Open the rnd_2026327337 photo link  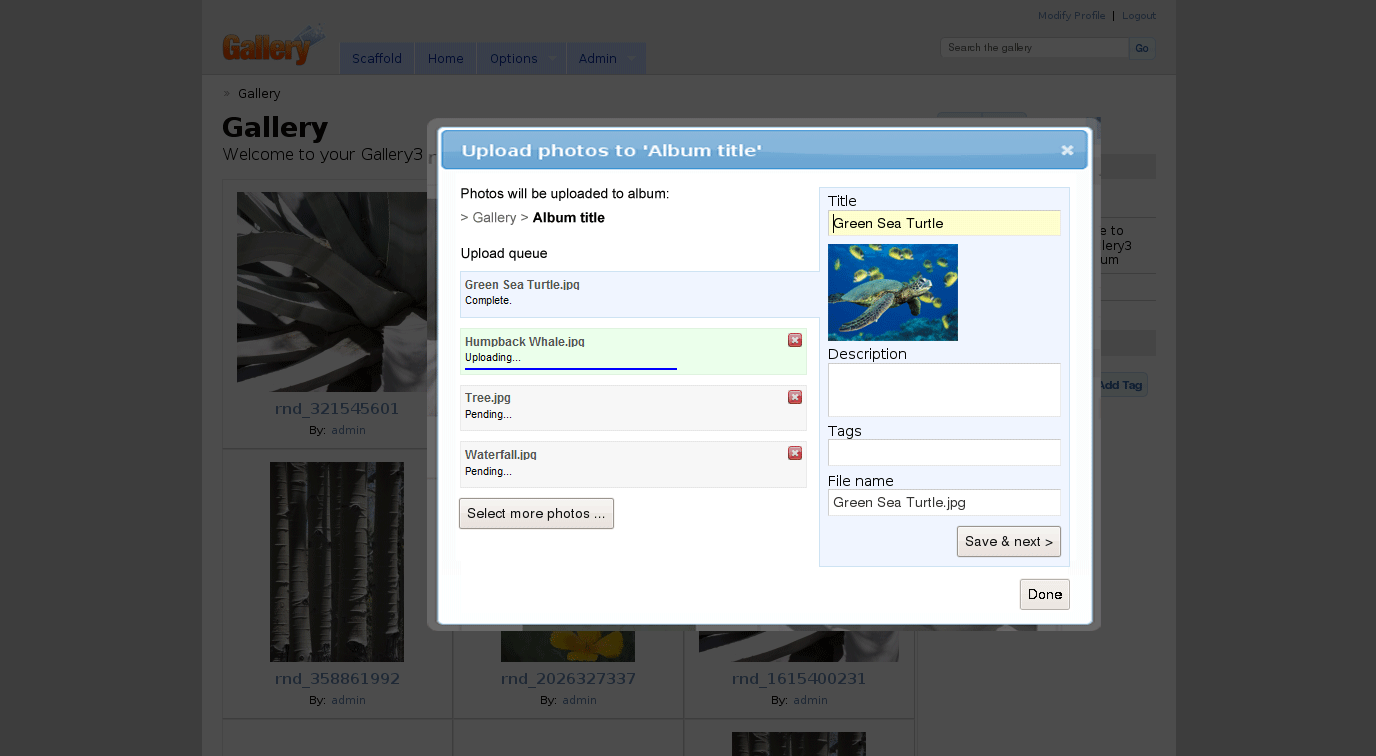pyautogui.click(x=568, y=679)
